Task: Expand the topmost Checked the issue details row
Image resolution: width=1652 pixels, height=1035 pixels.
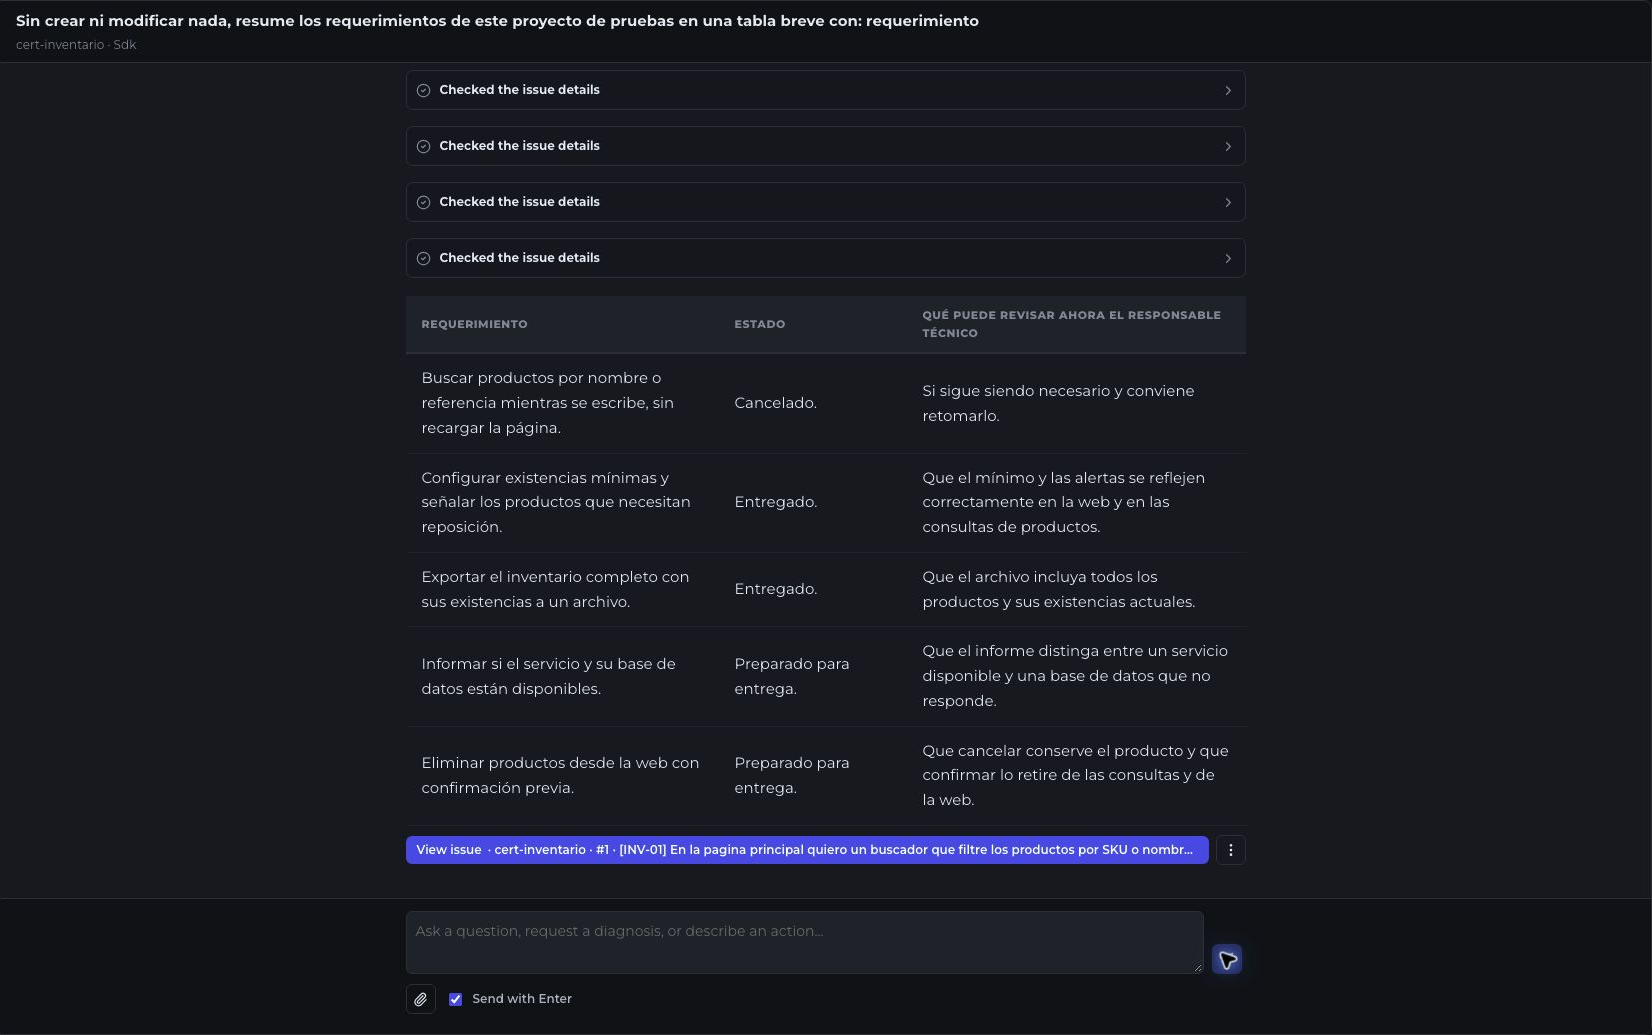Action: pos(826,90)
